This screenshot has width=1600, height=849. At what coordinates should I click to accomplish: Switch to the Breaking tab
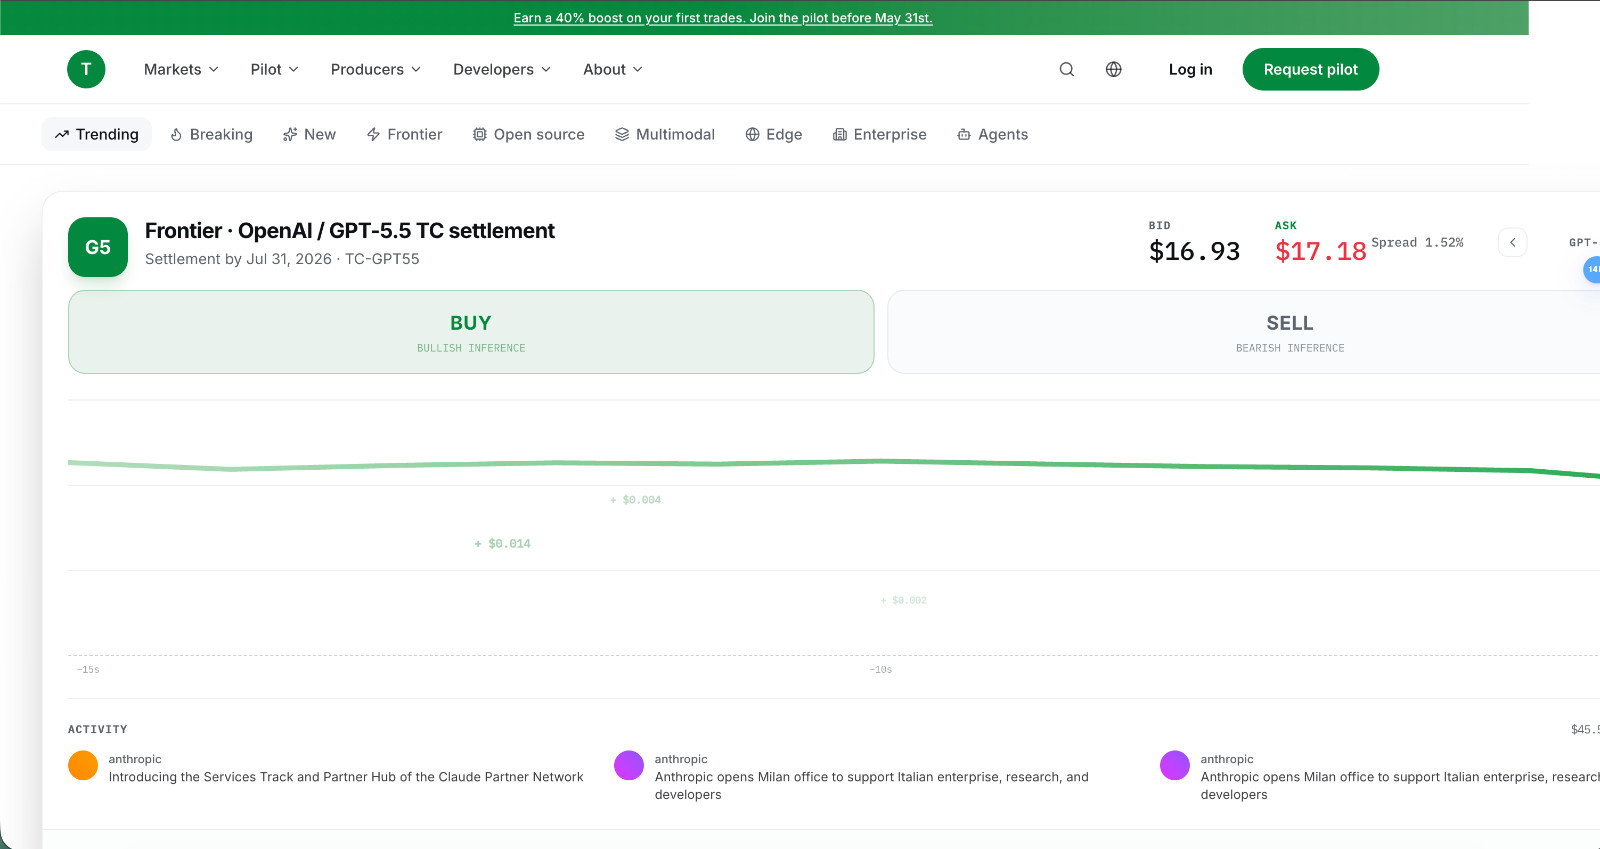point(211,134)
